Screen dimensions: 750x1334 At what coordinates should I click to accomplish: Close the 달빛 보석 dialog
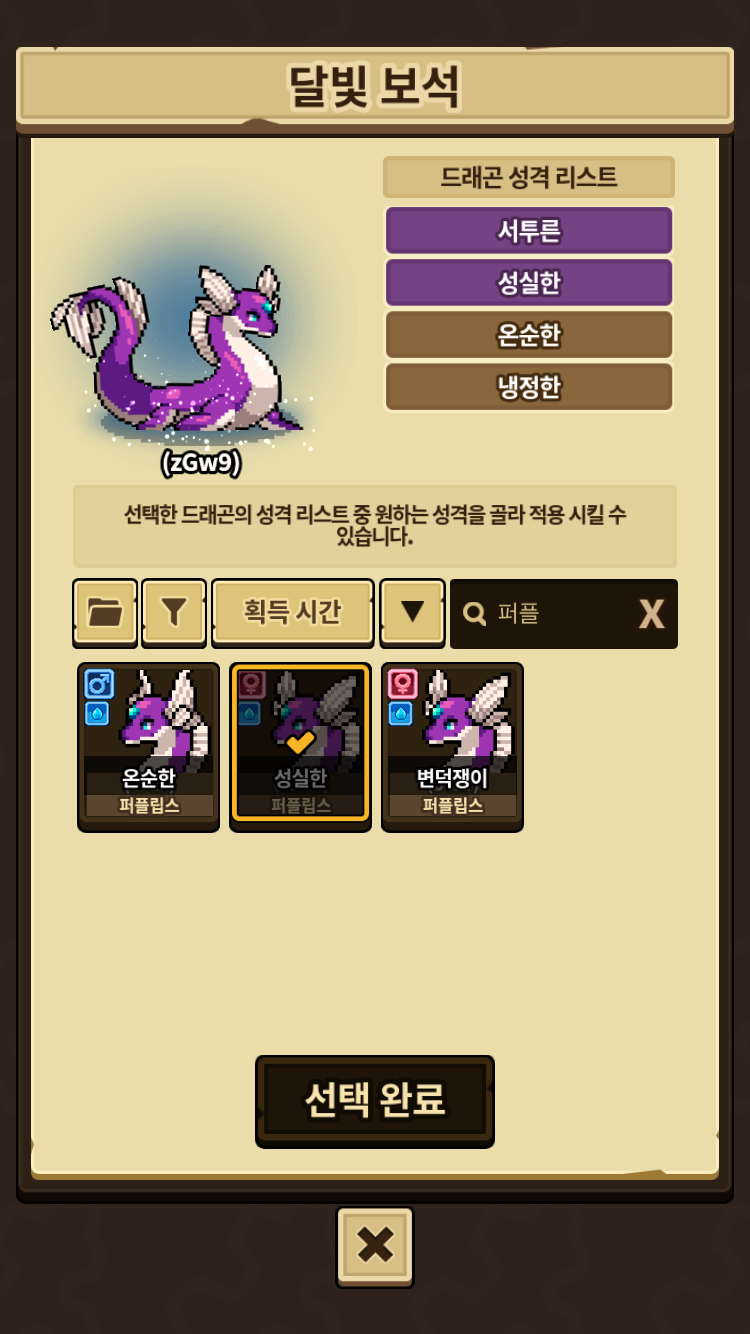[x=375, y=1245]
